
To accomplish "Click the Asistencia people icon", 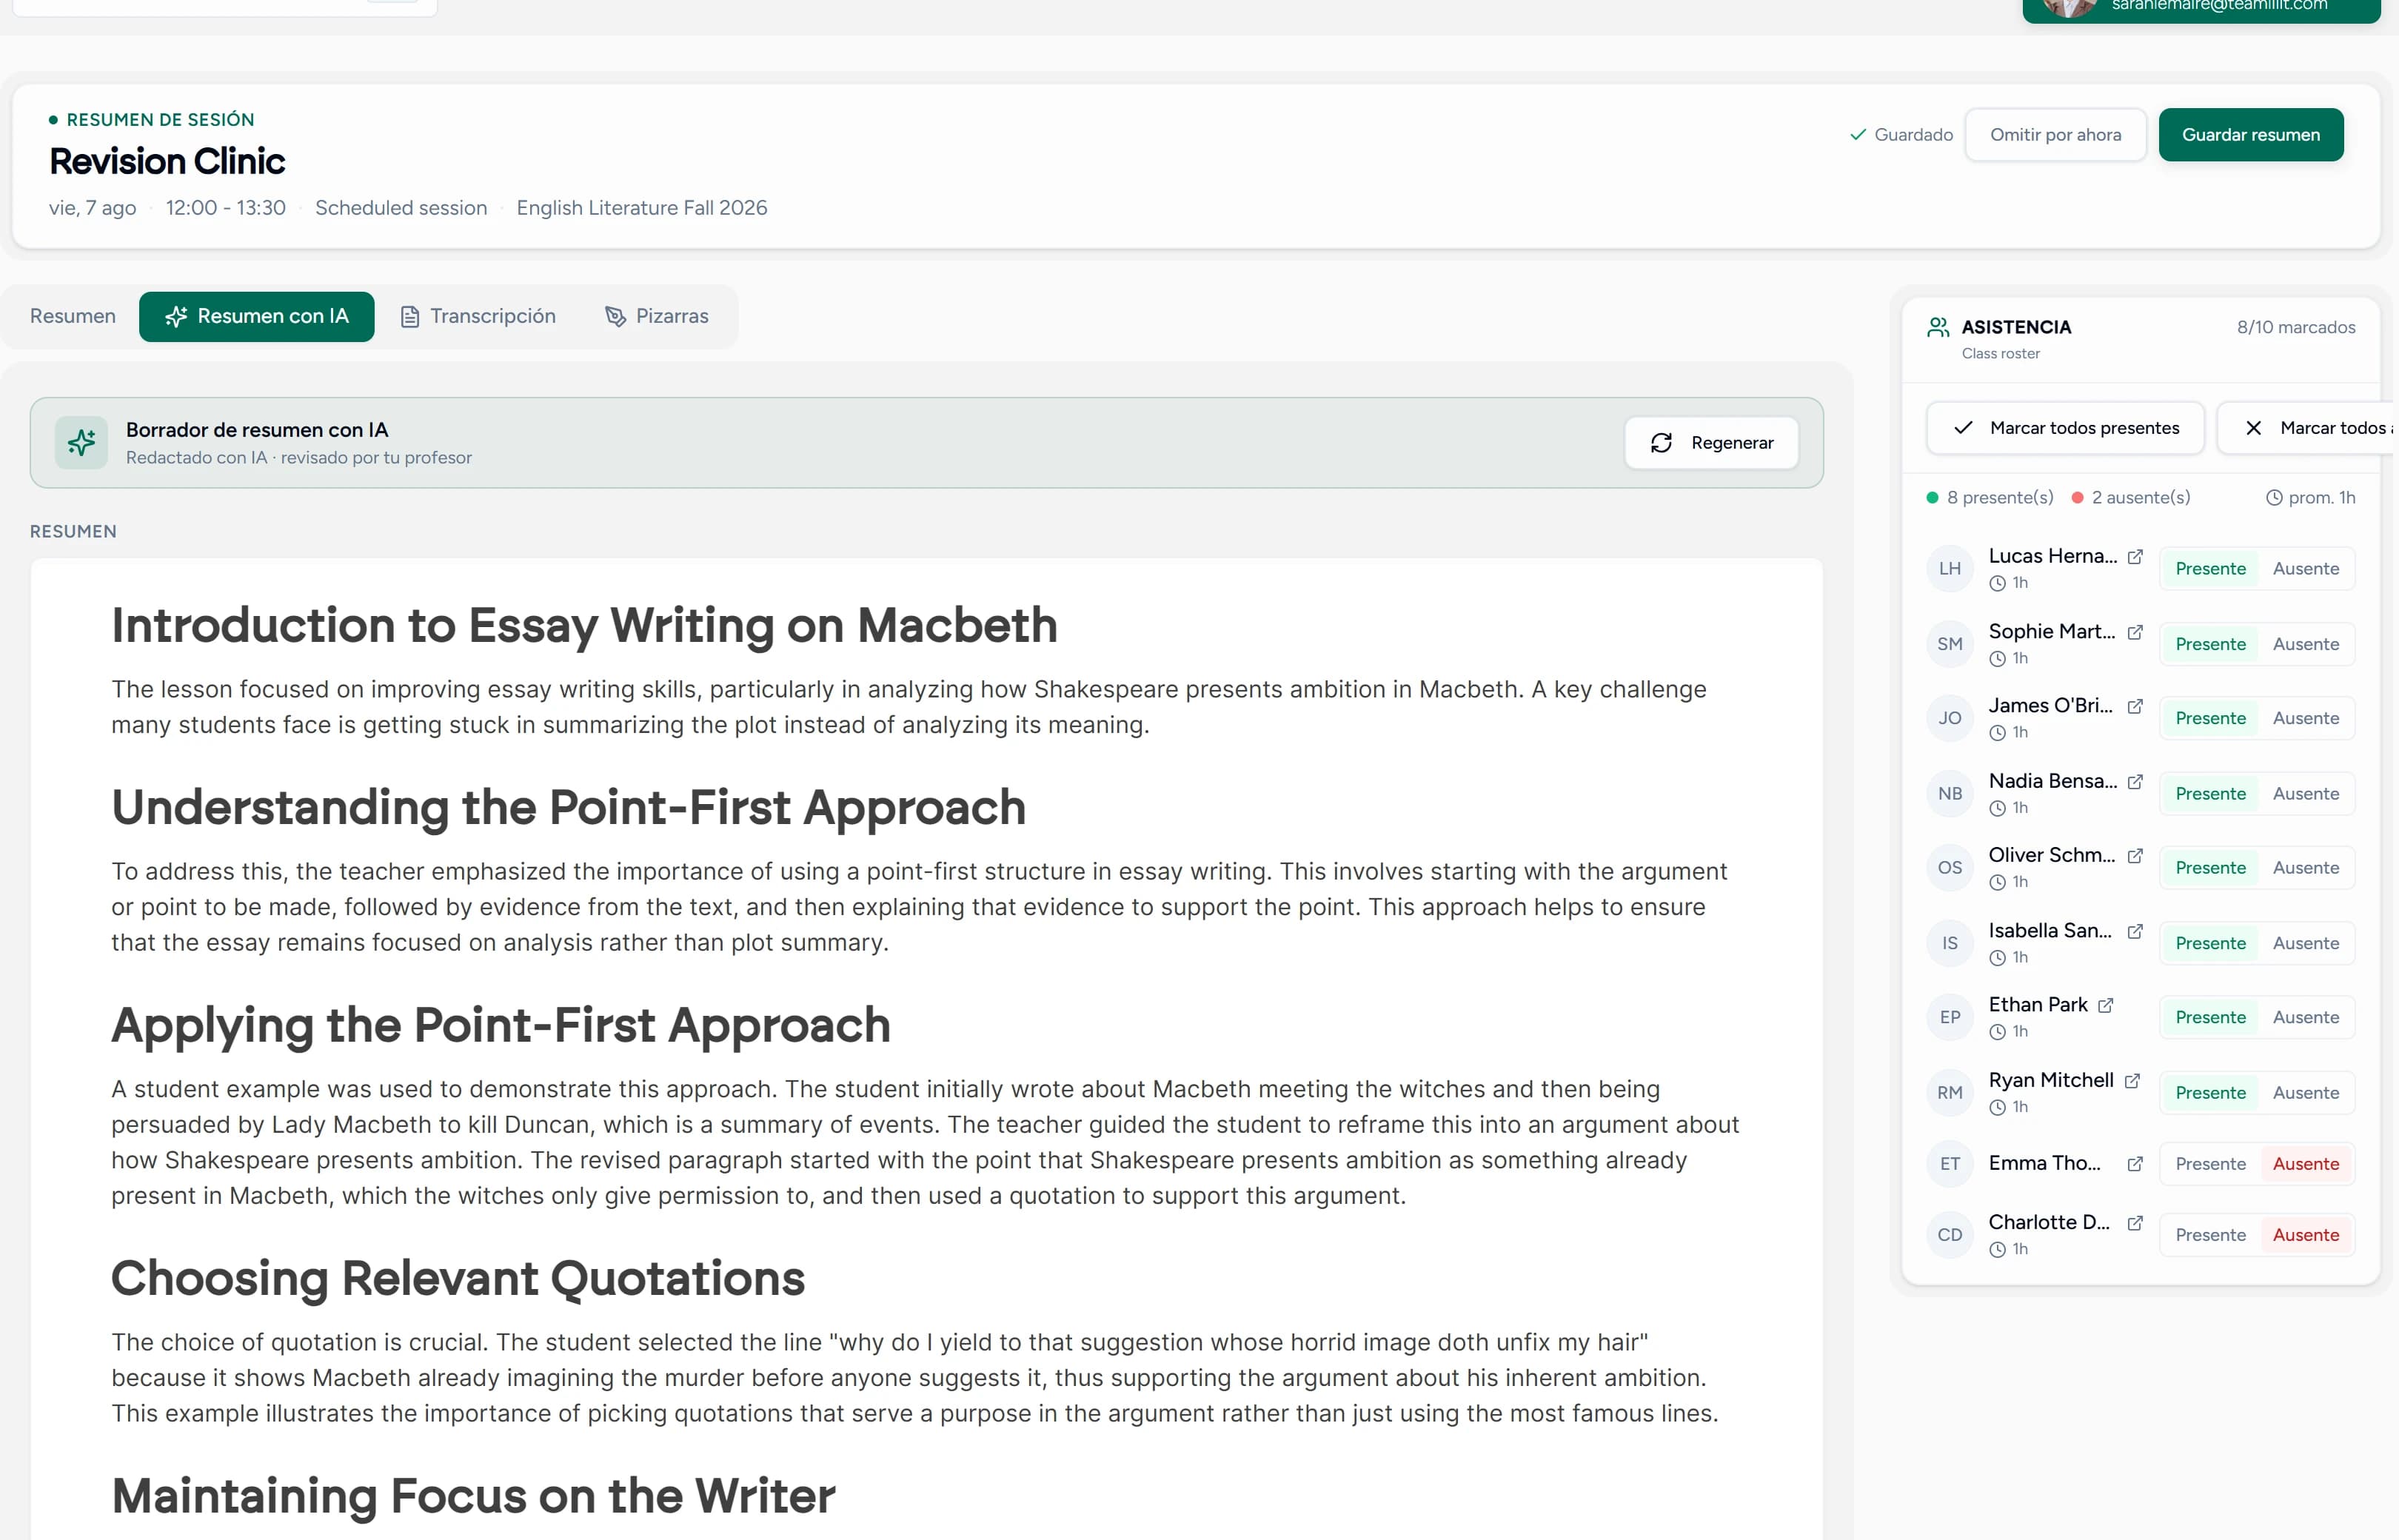I will (x=1938, y=327).
